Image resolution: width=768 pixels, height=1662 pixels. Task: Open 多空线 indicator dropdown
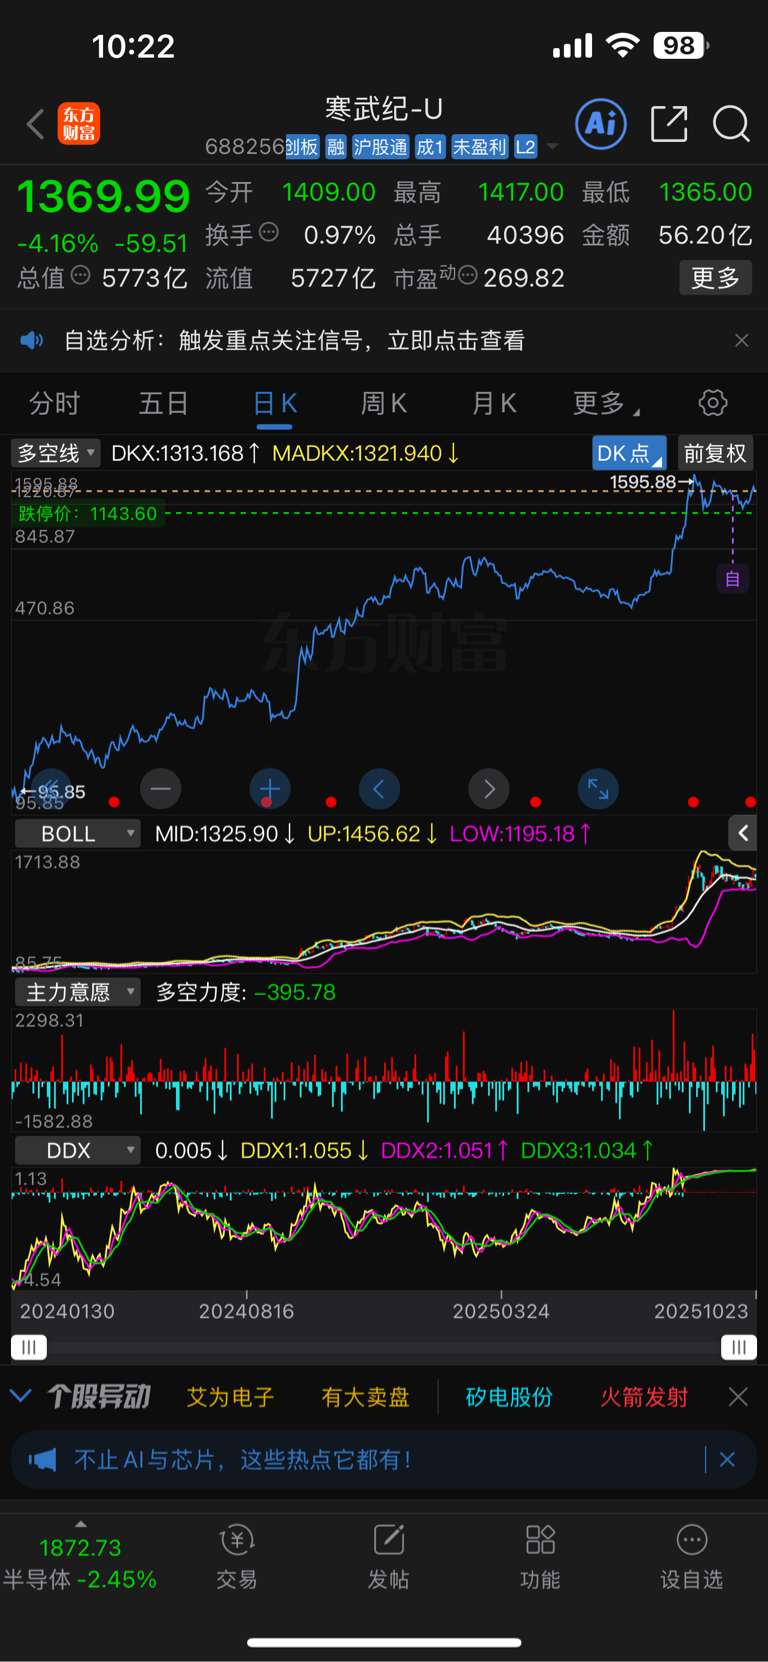[56, 453]
